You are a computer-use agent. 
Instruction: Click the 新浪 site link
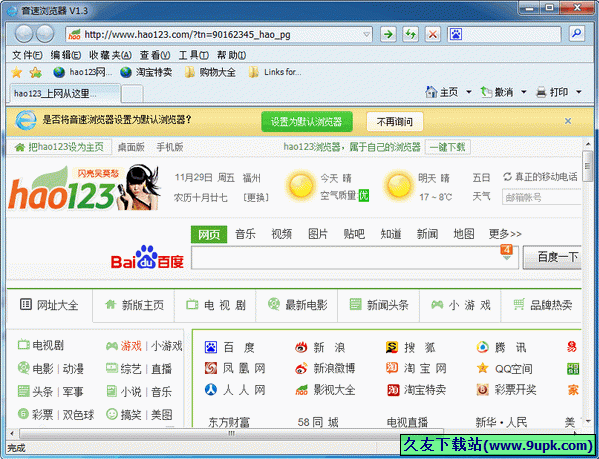pyautogui.click(x=321, y=347)
